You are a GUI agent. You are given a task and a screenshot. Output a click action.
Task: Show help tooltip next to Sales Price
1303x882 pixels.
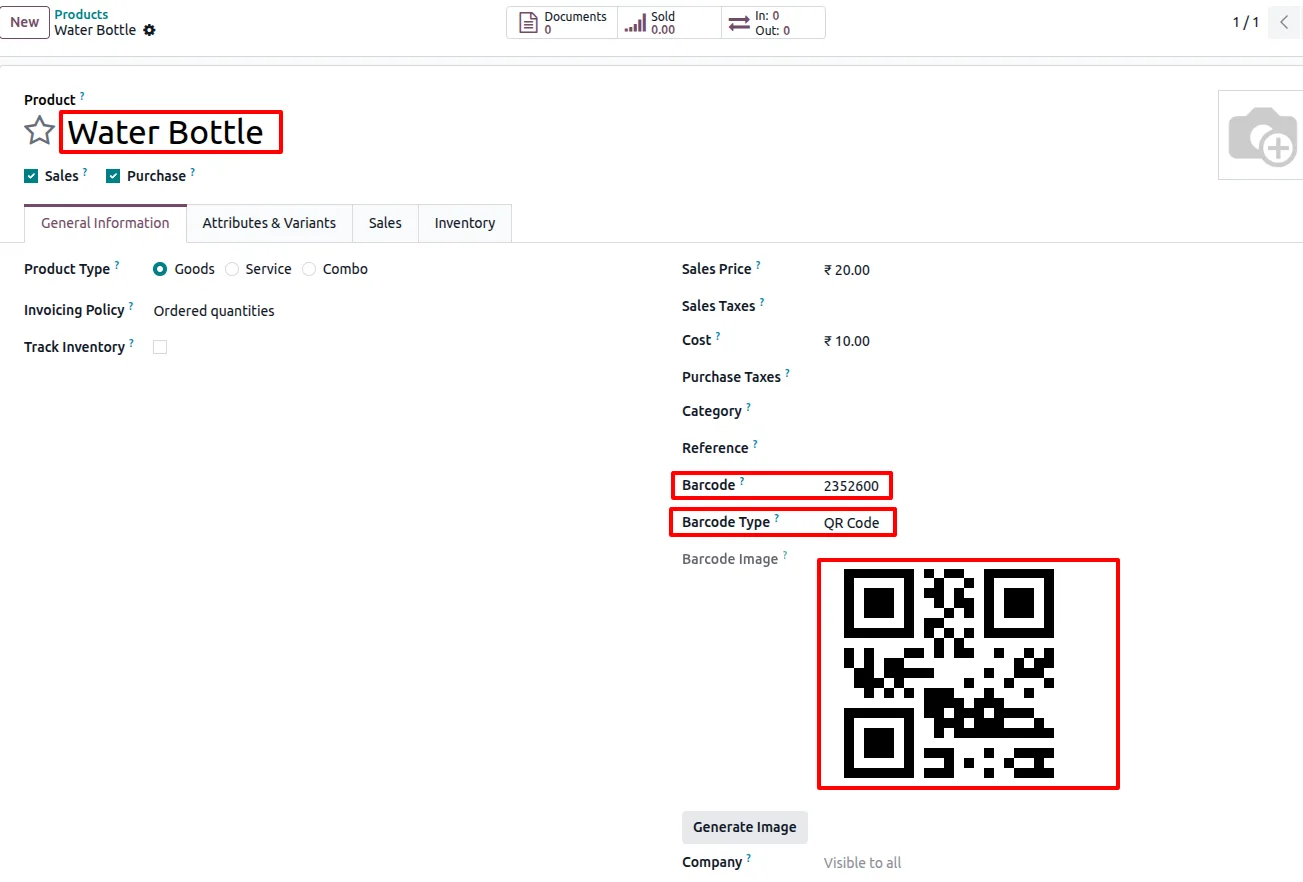[x=758, y=265]
